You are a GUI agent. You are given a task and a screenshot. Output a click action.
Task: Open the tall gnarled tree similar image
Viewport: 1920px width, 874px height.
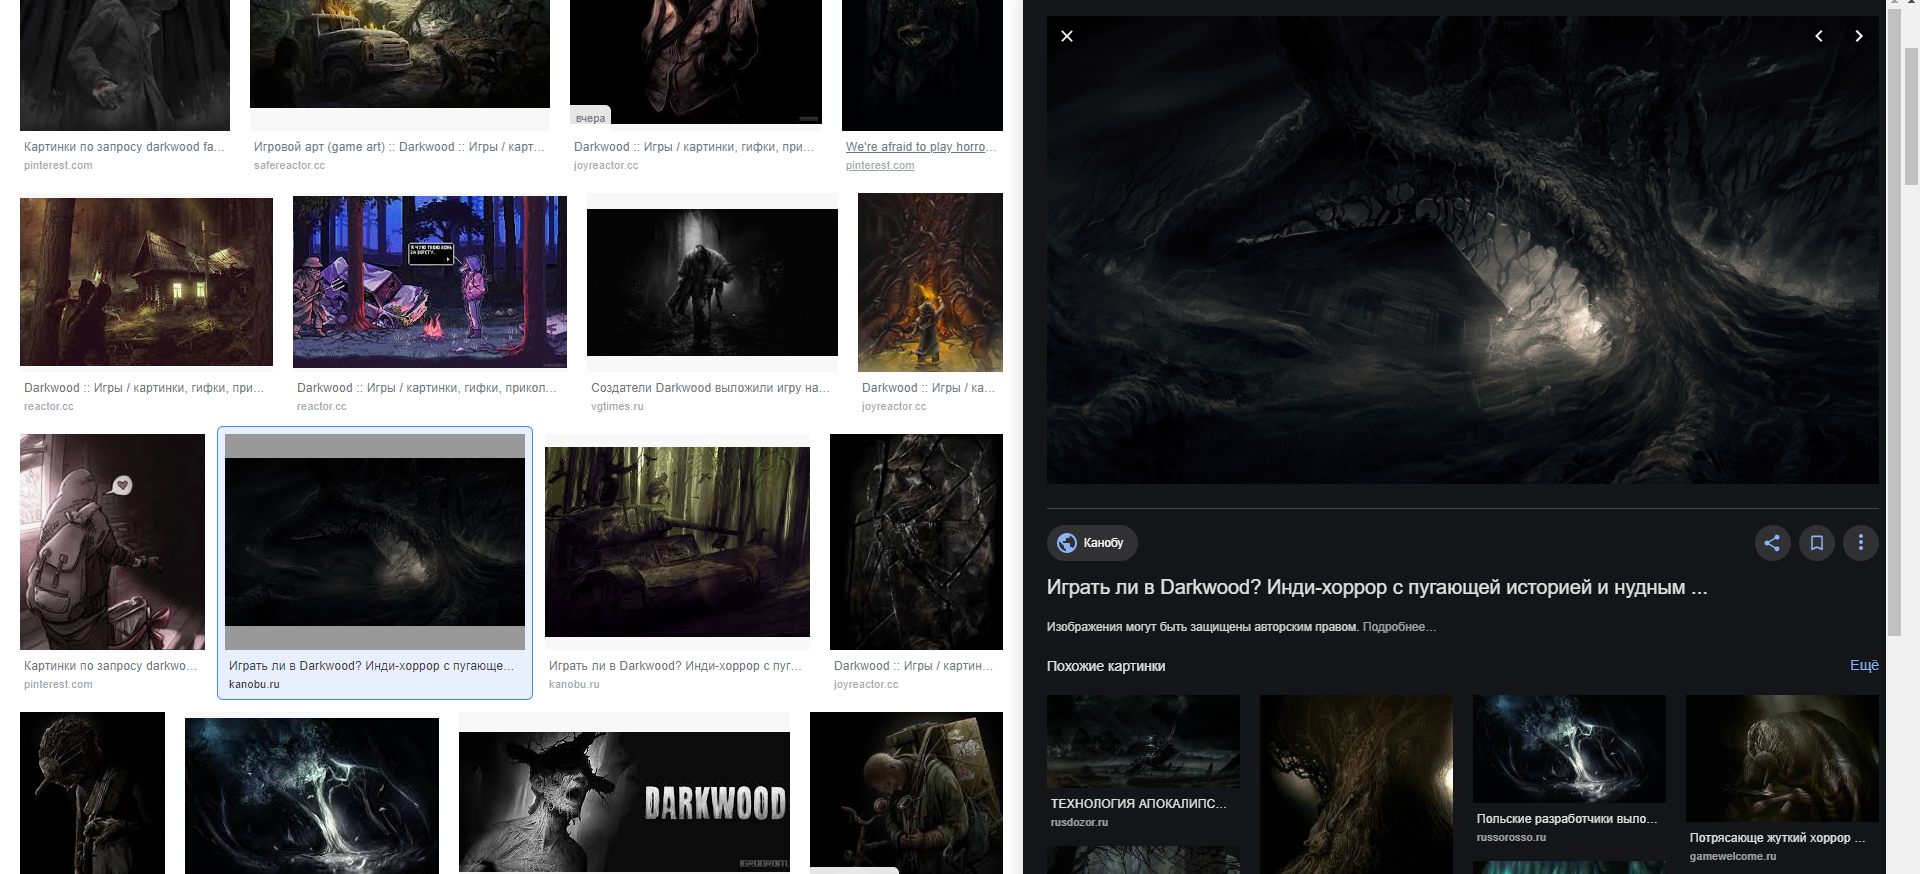point(1356,785)
